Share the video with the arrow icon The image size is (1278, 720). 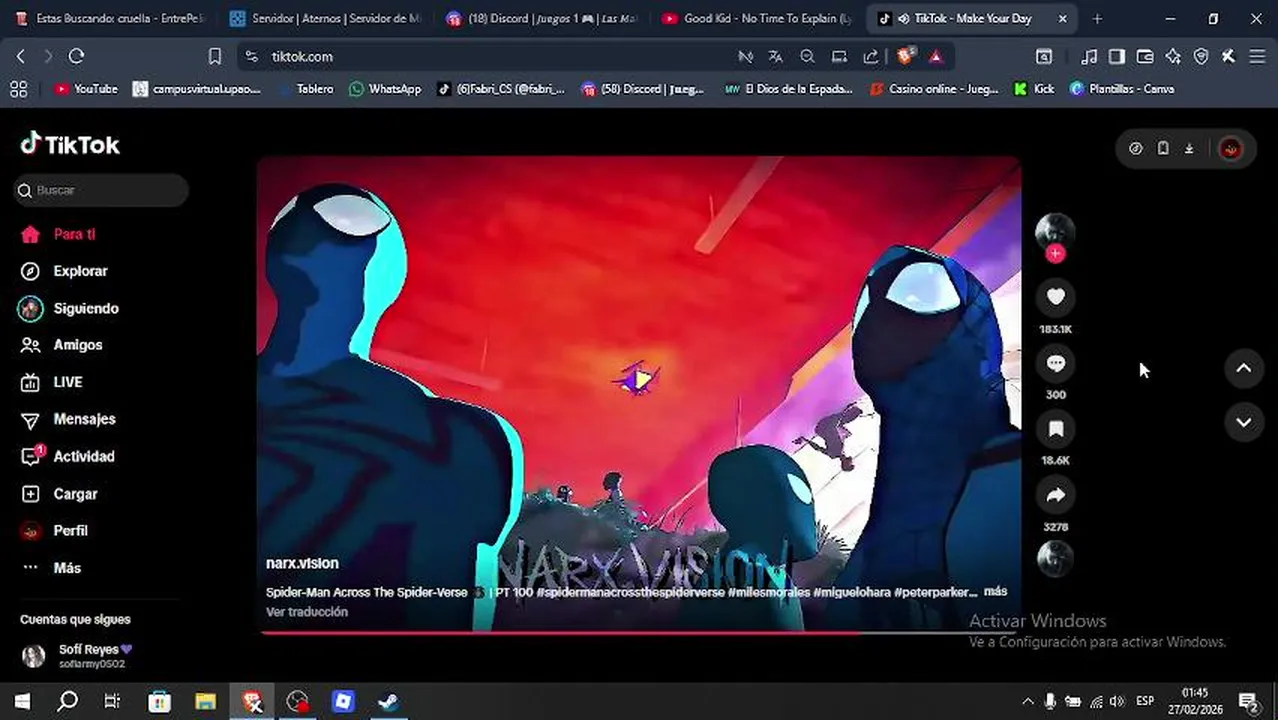(x=1055, y=495)
